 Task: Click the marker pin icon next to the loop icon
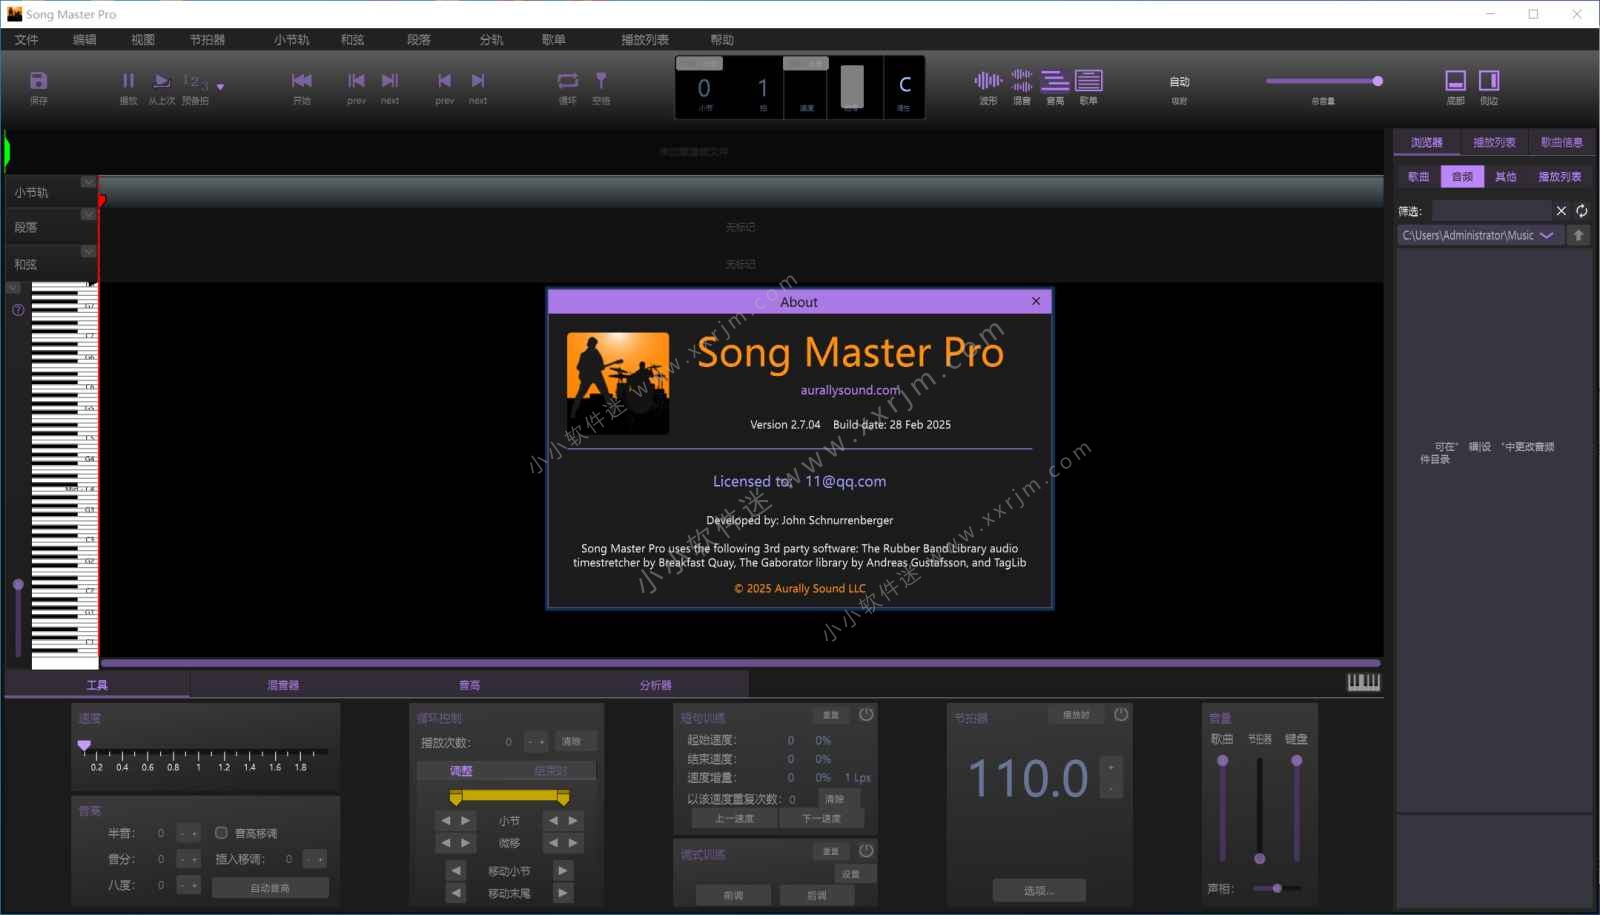(601, 81)
